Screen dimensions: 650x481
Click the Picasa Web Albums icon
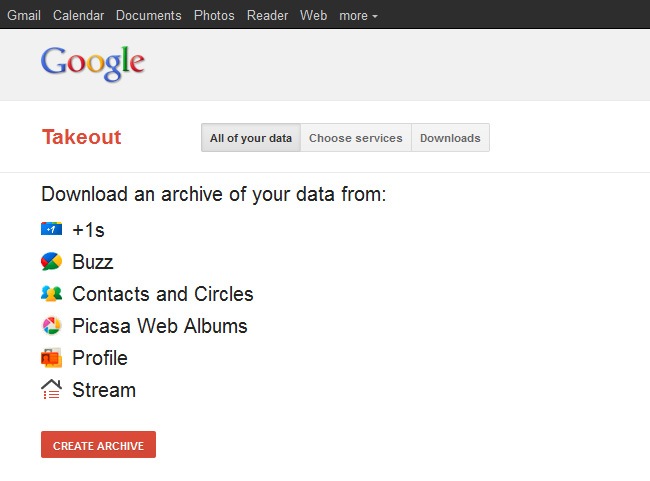[51, 326]
